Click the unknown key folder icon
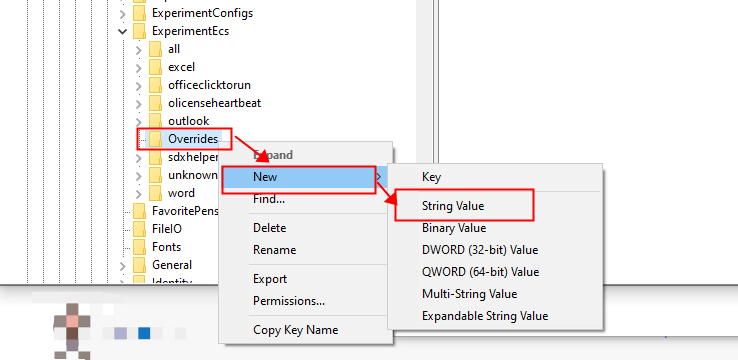This screenshot has width=738, height=360. point(155,175)
